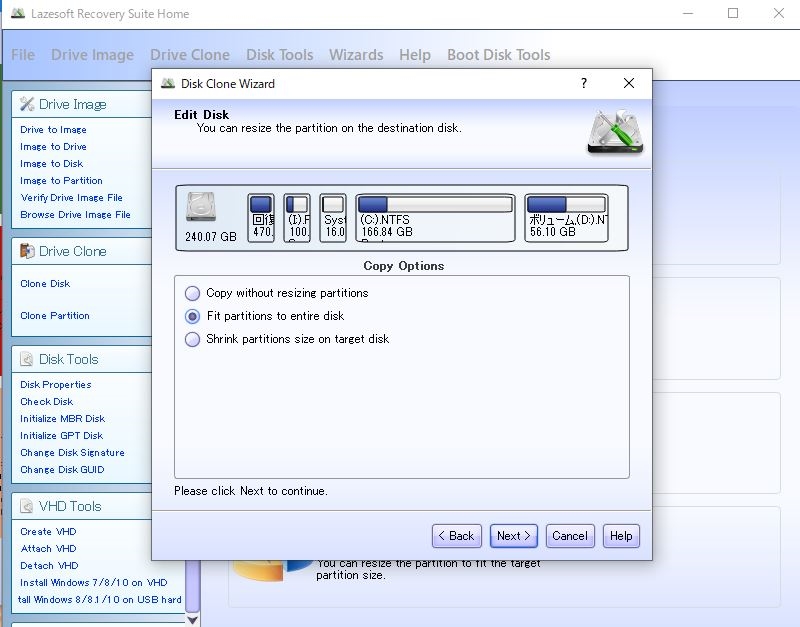Open Image to Partition link
The image size is (800, 627).
[61, 181]
